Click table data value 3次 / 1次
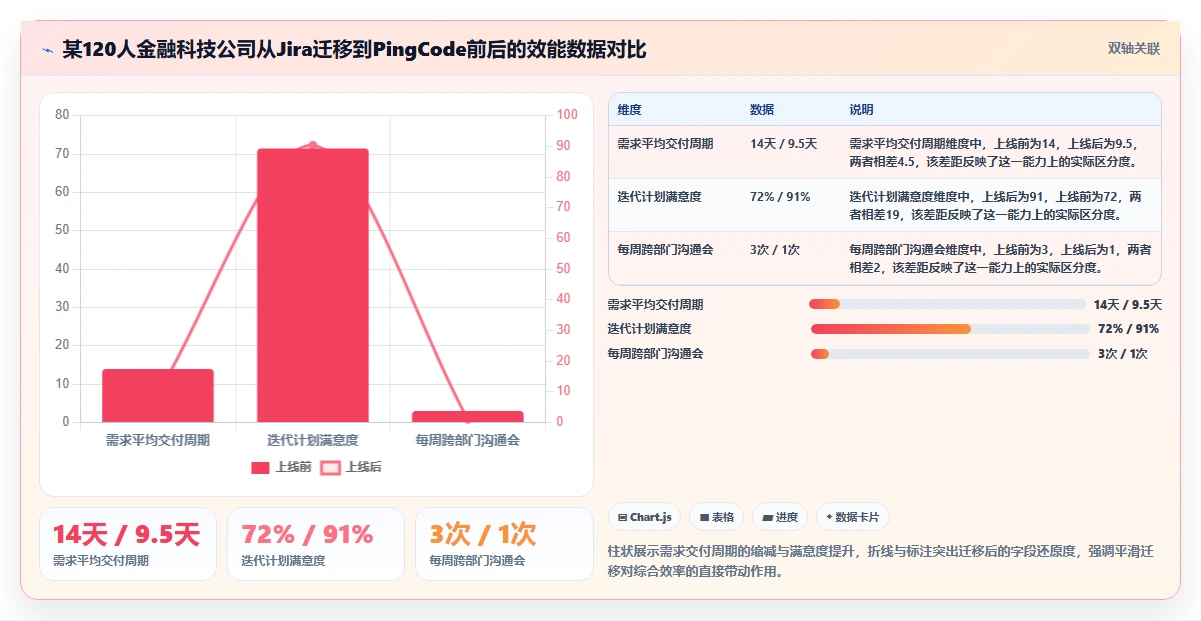 tap(775, 250)
